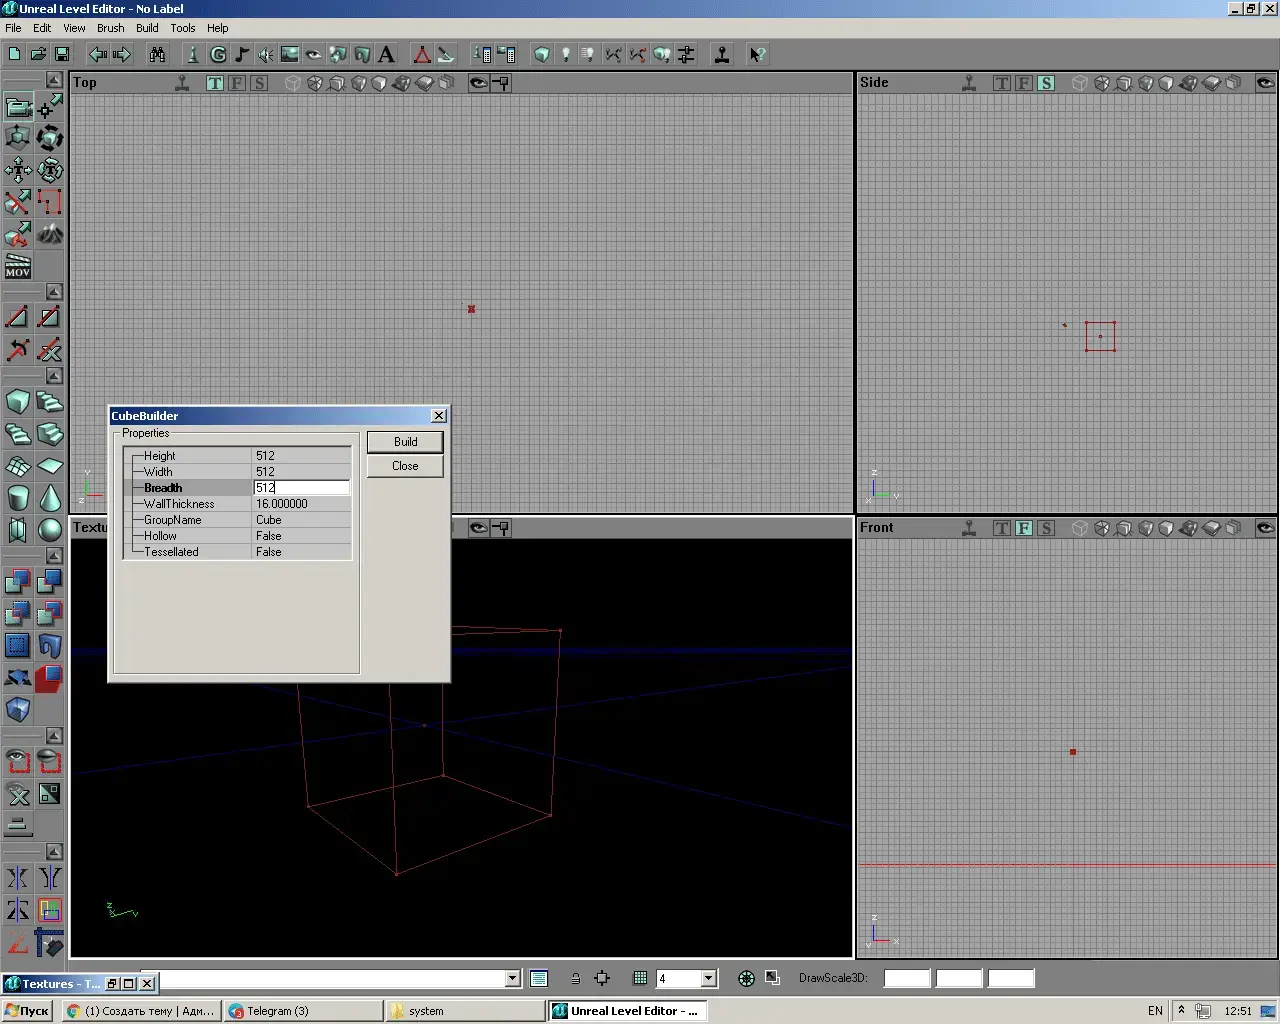Open the Tools menu
The height and width of the screenshot is (1024, 1280).
(182, 28)
